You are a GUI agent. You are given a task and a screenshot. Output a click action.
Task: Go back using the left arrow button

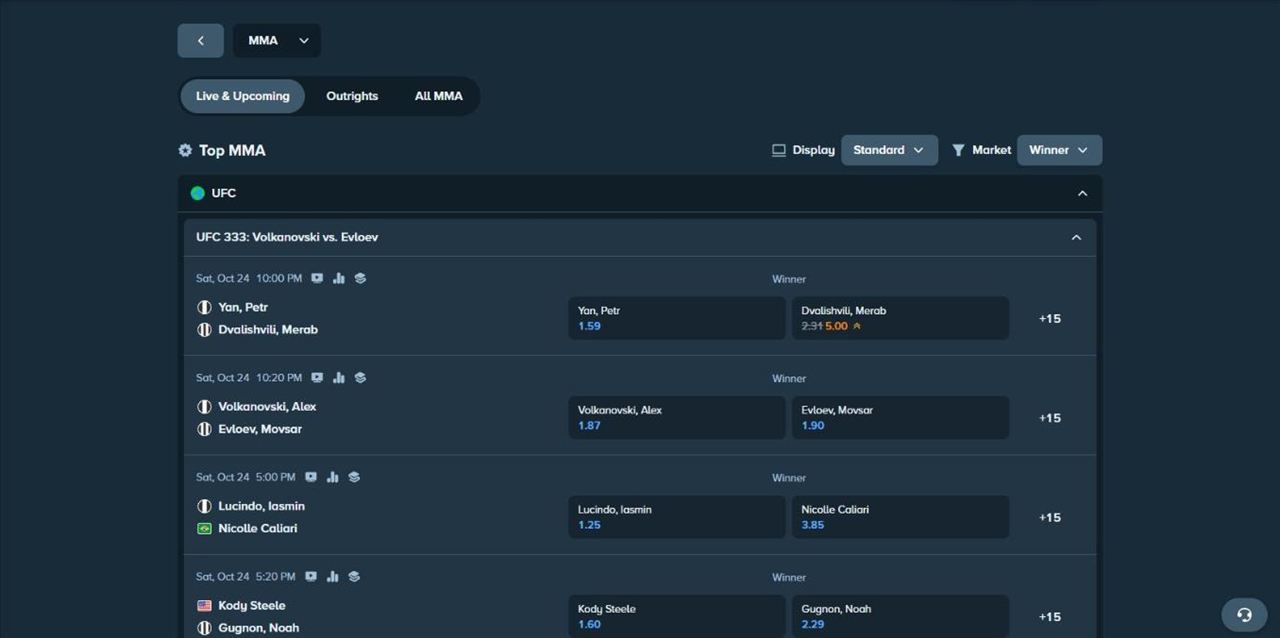[x=200, y=41]
